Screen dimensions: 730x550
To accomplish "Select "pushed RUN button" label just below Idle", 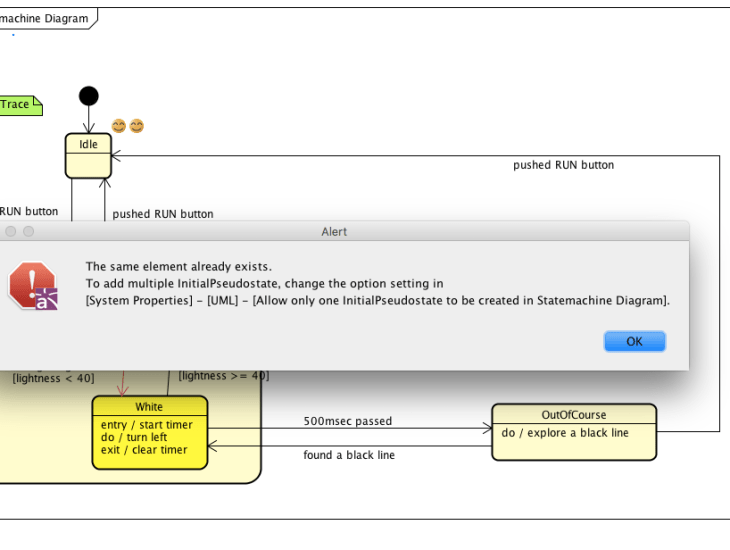I will [x=162, y=214].
